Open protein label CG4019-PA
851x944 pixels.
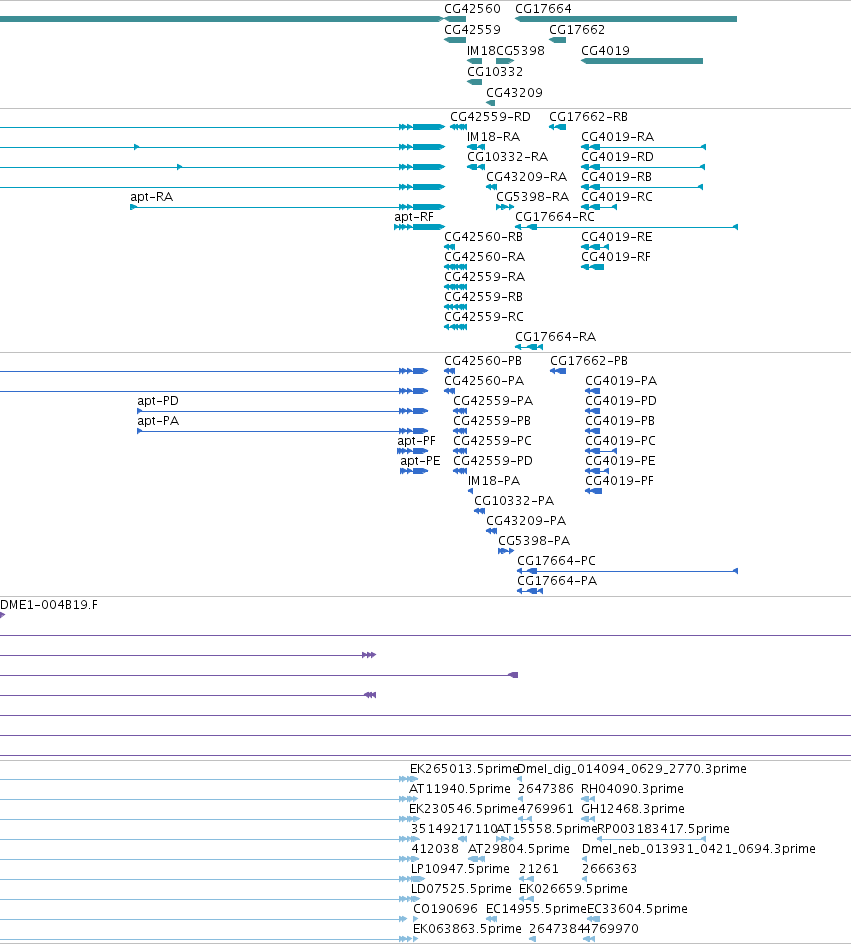(621, 381)
